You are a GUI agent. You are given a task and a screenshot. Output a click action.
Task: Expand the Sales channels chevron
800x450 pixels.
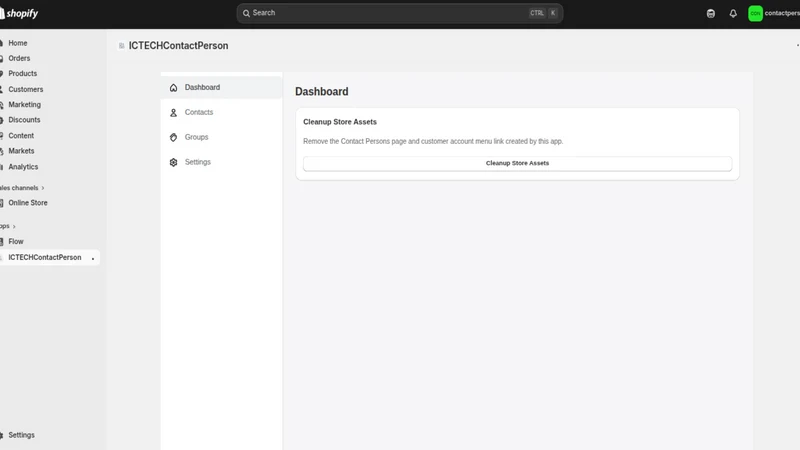[43, 188]
